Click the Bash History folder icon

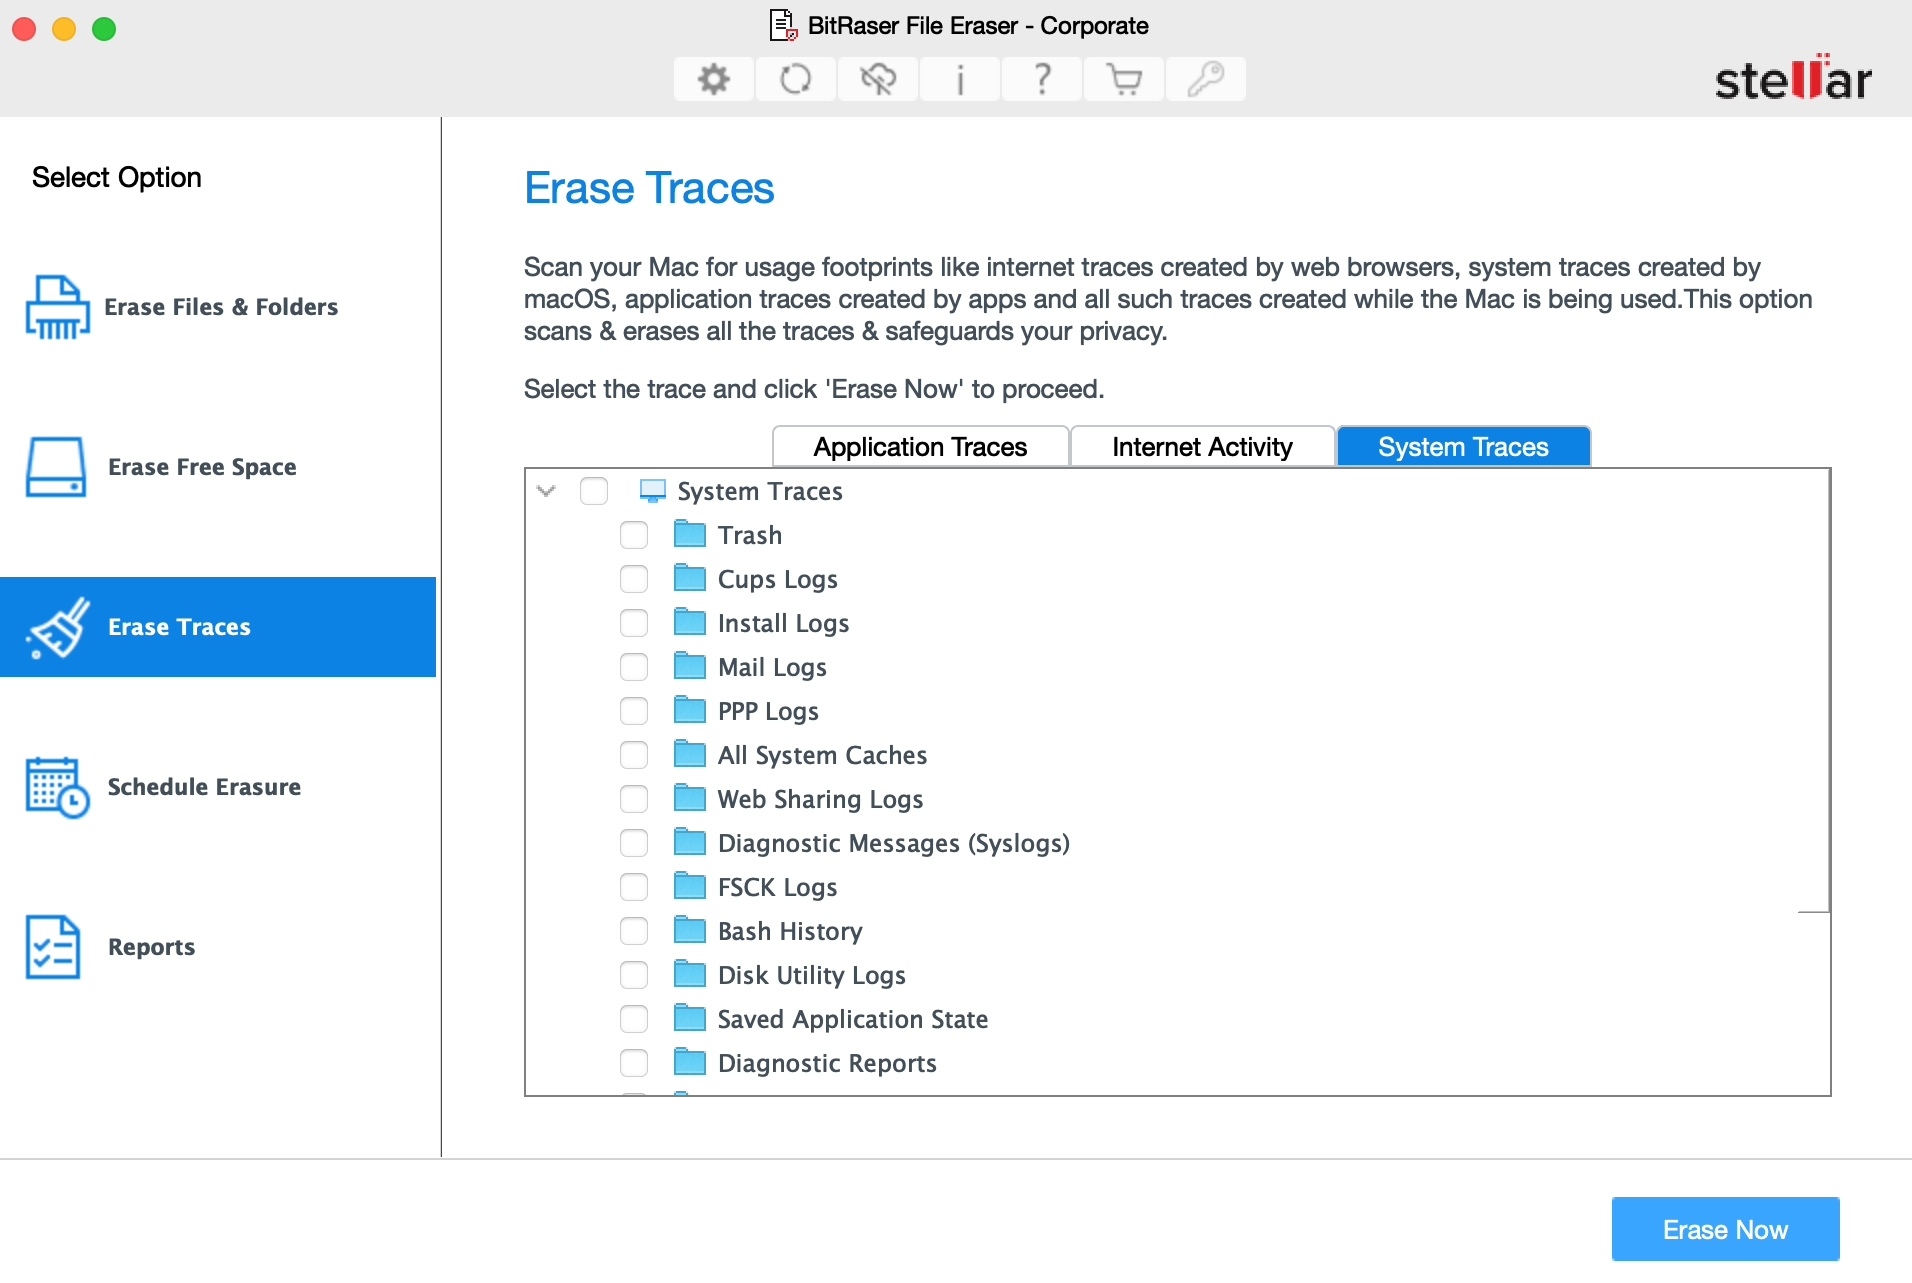690,930
